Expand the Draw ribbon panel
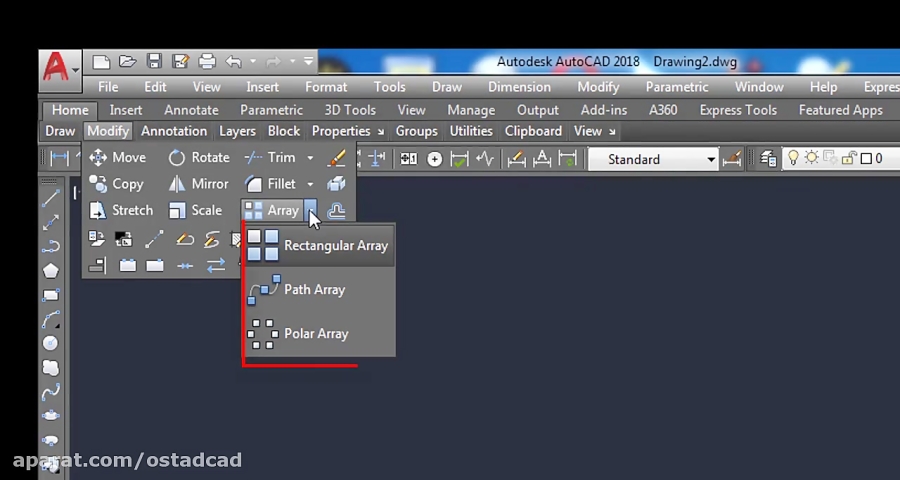 click(x=60, y=131)
